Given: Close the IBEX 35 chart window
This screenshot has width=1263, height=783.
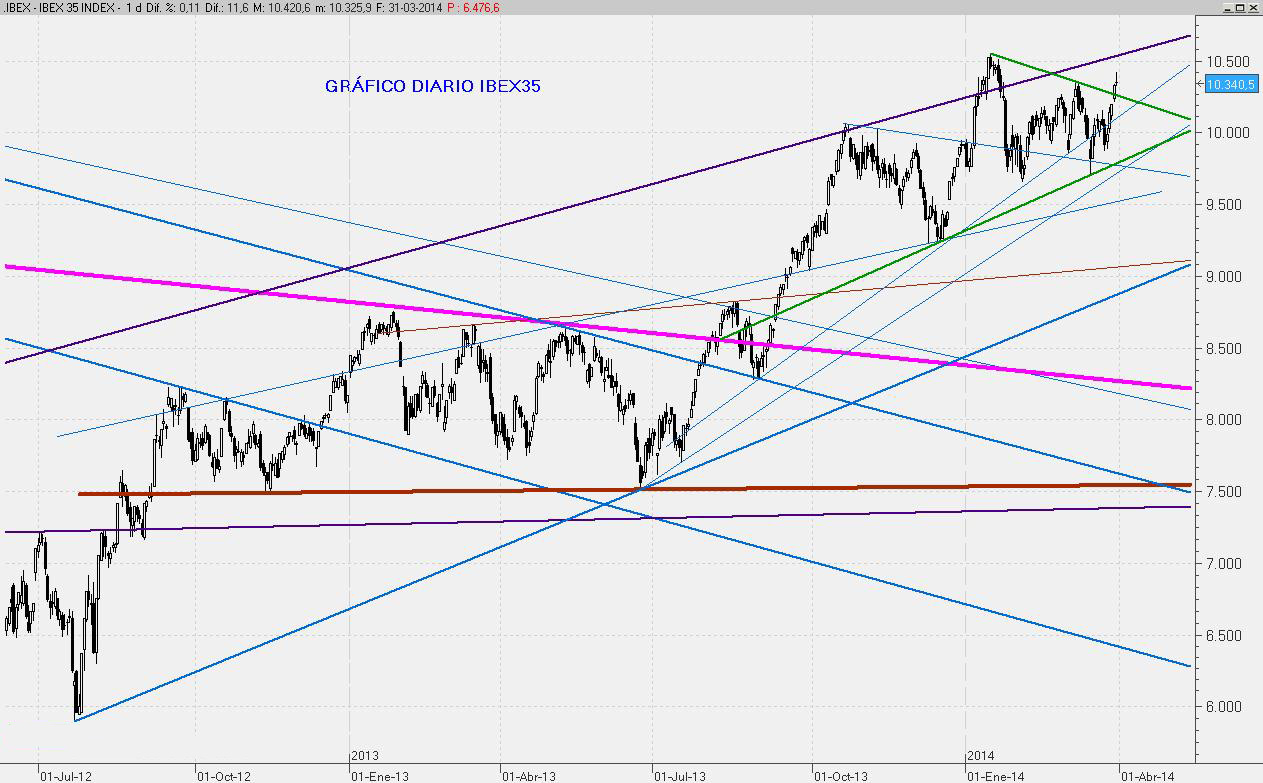Looking at the screenshot, I should [1254, 7].
